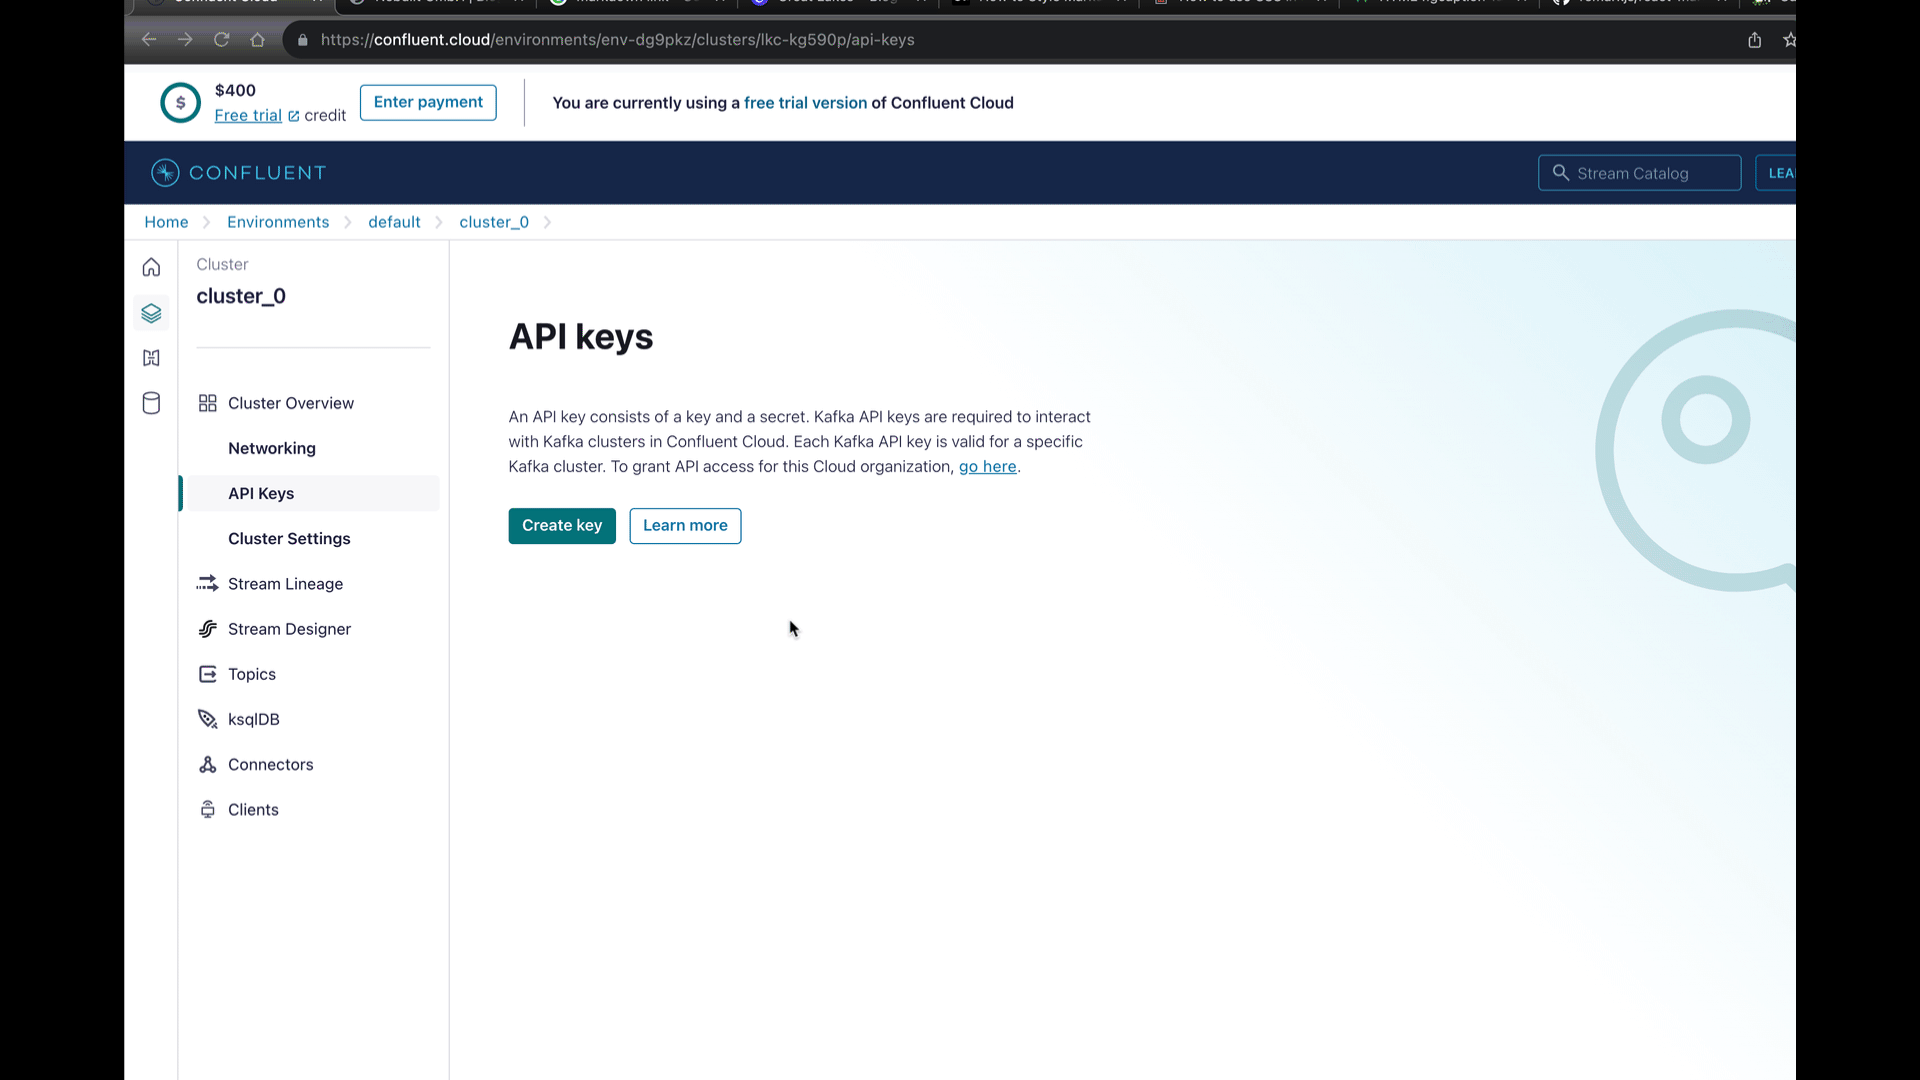Open the Networking section

pos(271,448)
